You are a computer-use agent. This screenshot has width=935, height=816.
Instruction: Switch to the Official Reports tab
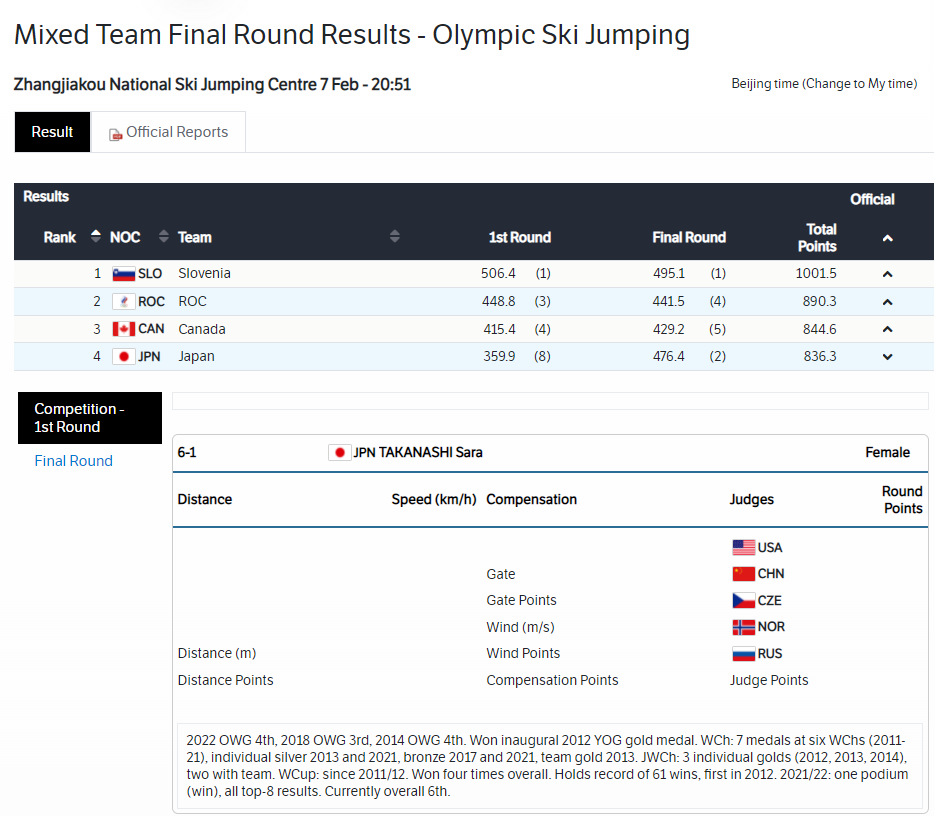[169, 132]
